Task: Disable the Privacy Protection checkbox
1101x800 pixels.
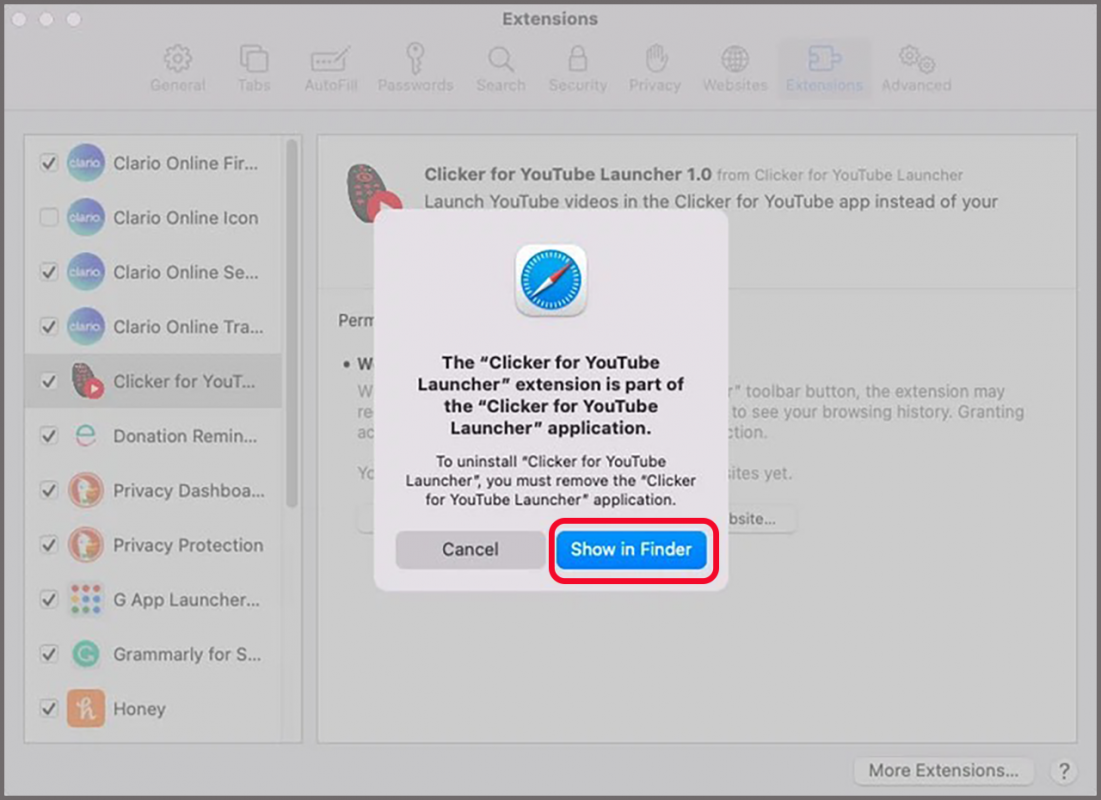Action: pyautogui.click(x=48, y=545)
